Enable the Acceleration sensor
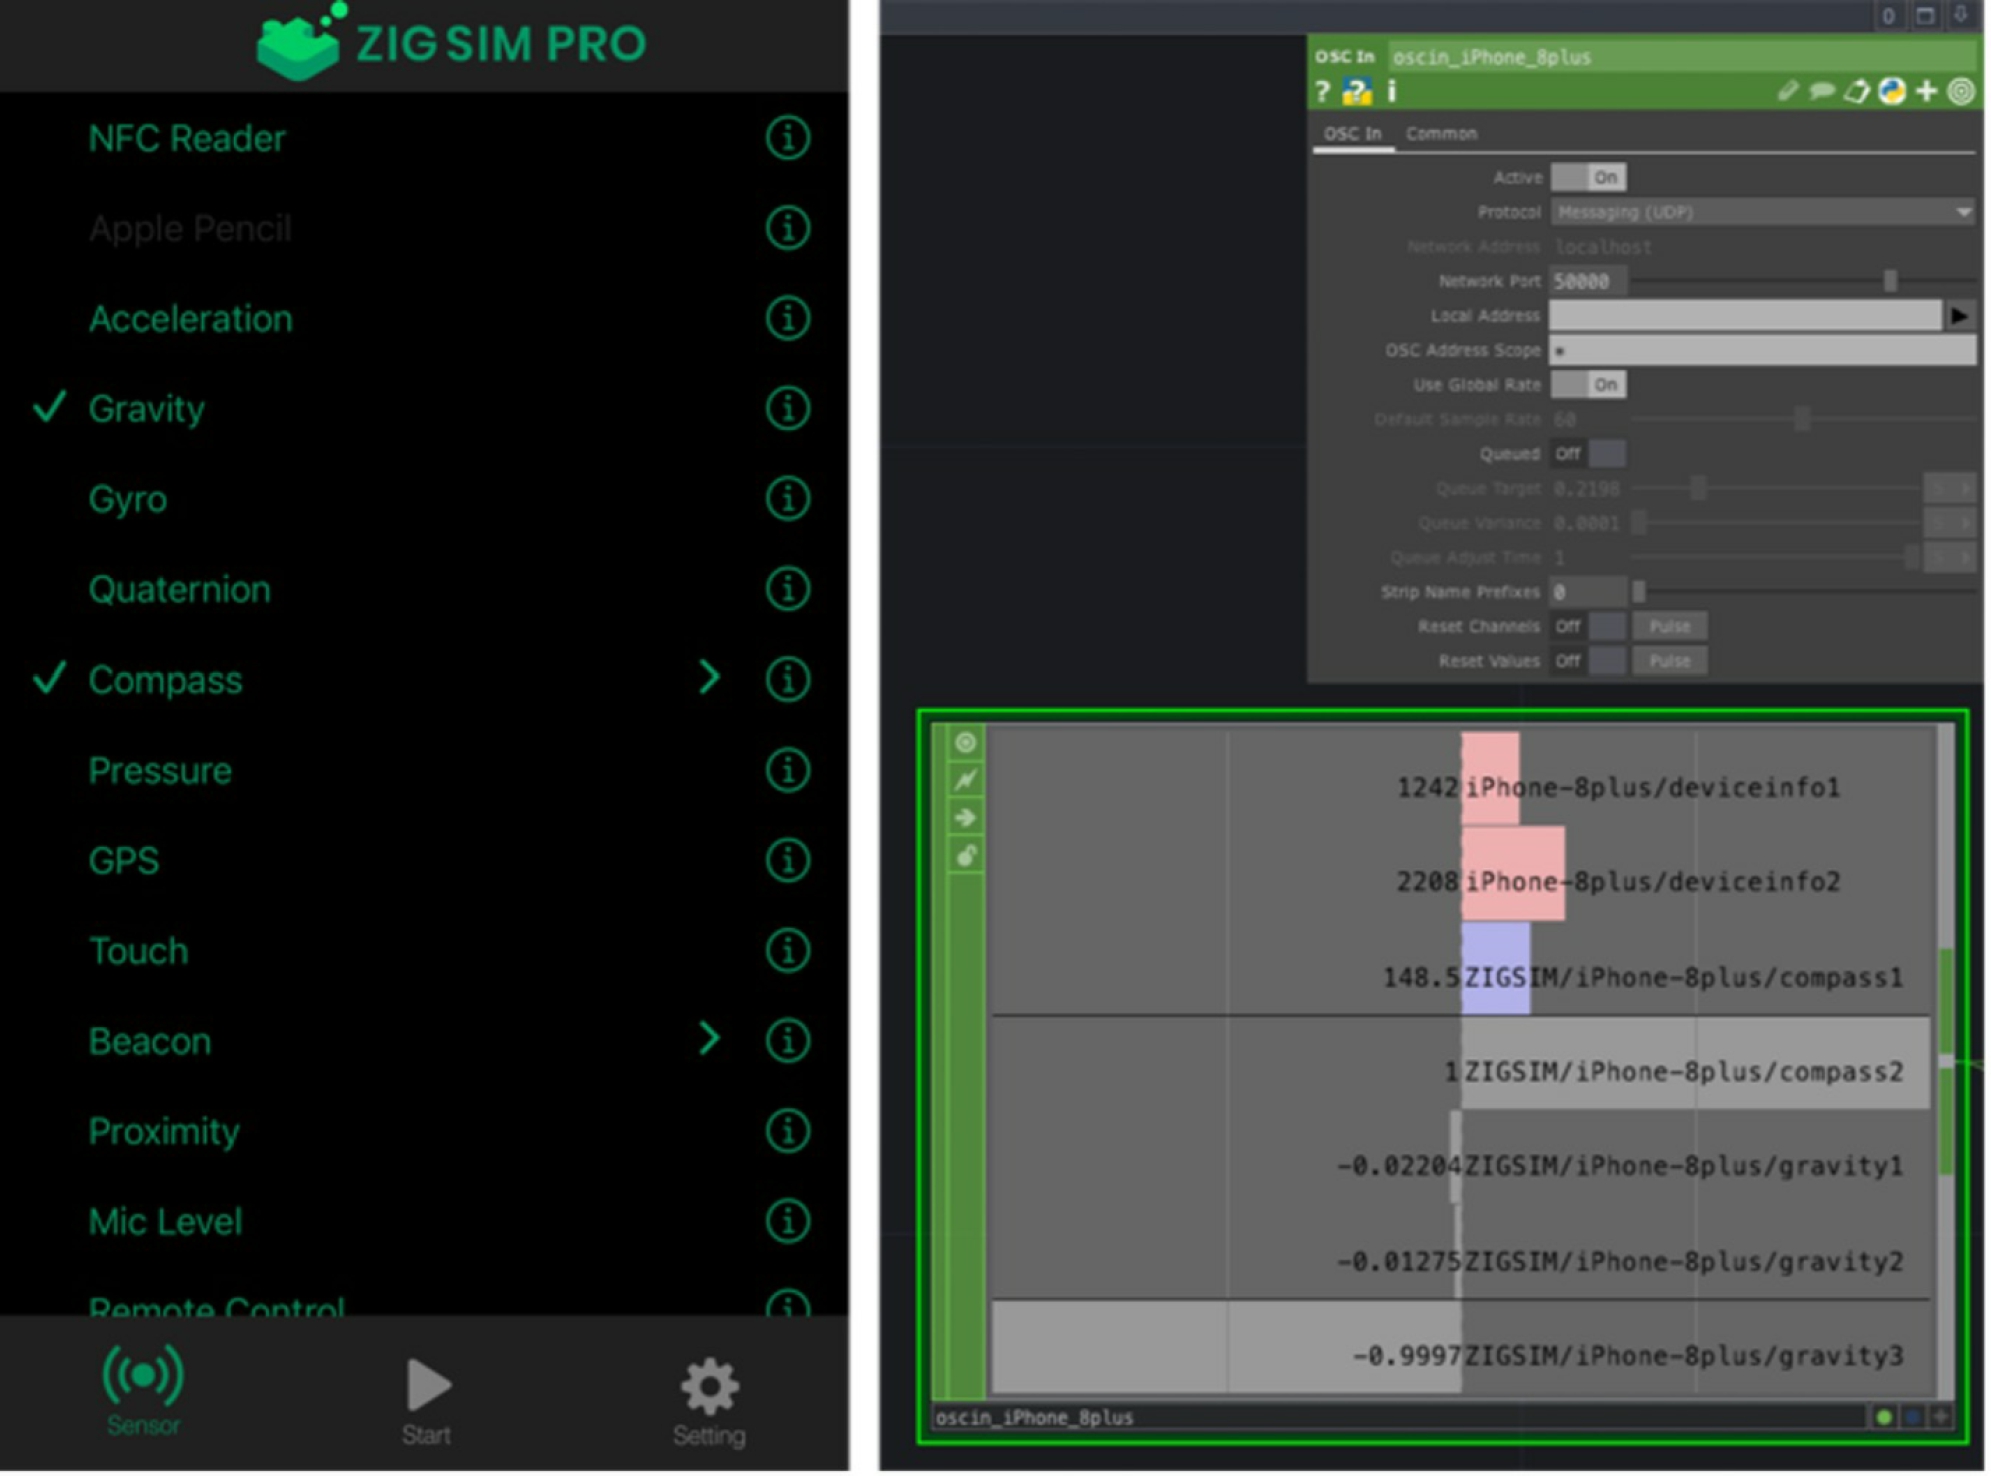Viewport: 1991px width, 1476px height. tap(190, 319)
